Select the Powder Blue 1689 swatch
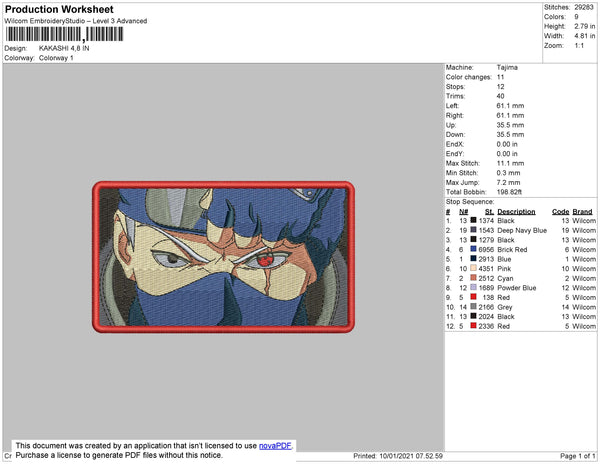 [473, 287]
